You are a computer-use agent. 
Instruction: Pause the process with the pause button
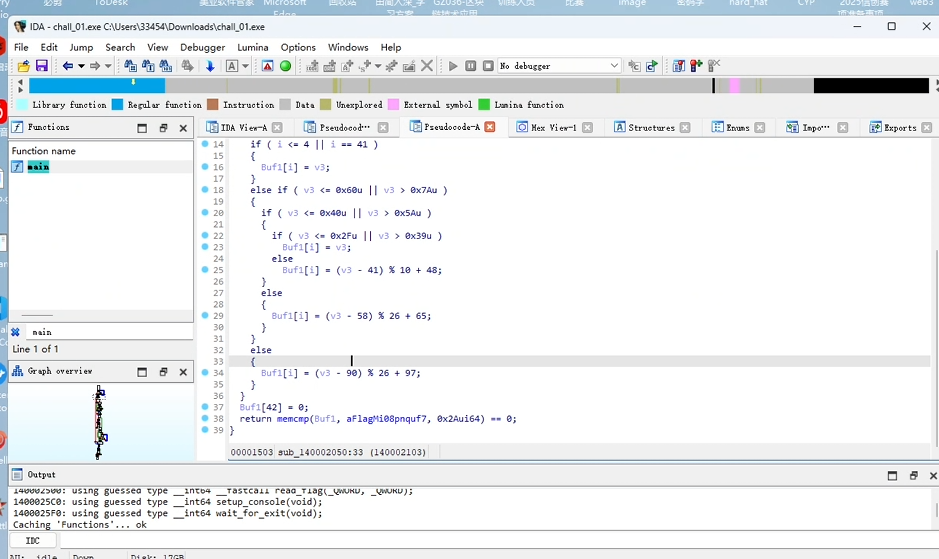click(x=471, y=66)
